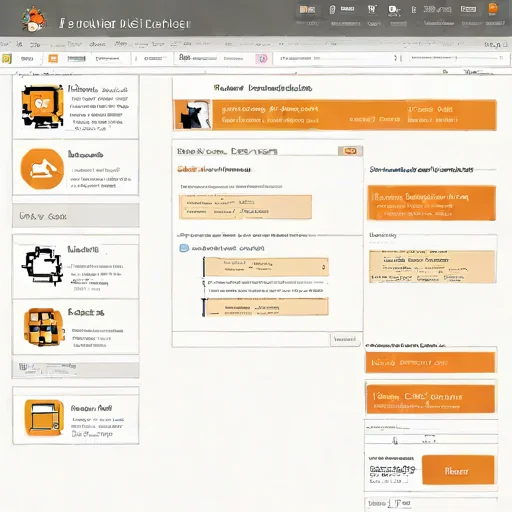Select the beige highlighted box under the orange heading
The width and height of the screenshot is (512, 512).
[245, 207]
